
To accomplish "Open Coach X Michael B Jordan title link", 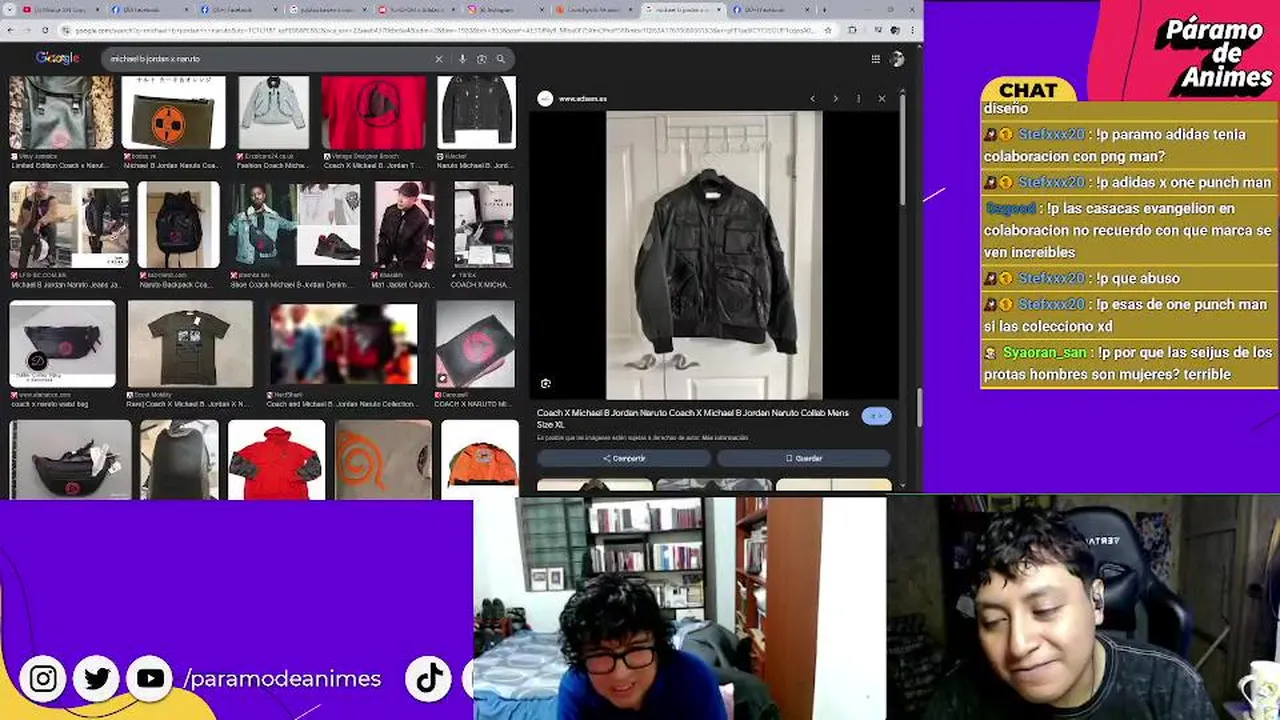I will pyautogui.click(x=692, y=418).
